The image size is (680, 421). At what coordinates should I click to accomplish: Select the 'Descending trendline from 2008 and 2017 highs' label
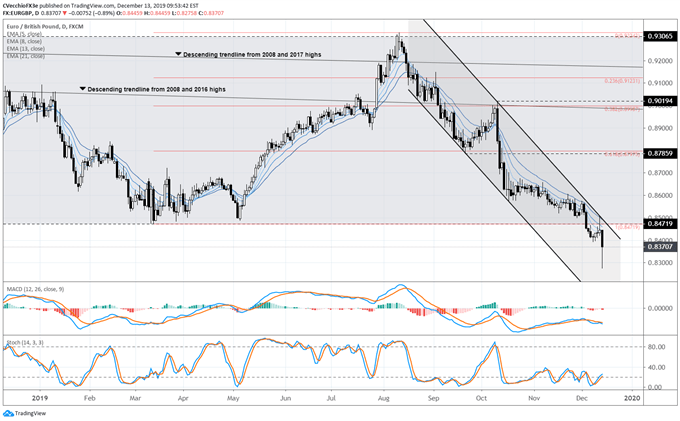(252, 55)
